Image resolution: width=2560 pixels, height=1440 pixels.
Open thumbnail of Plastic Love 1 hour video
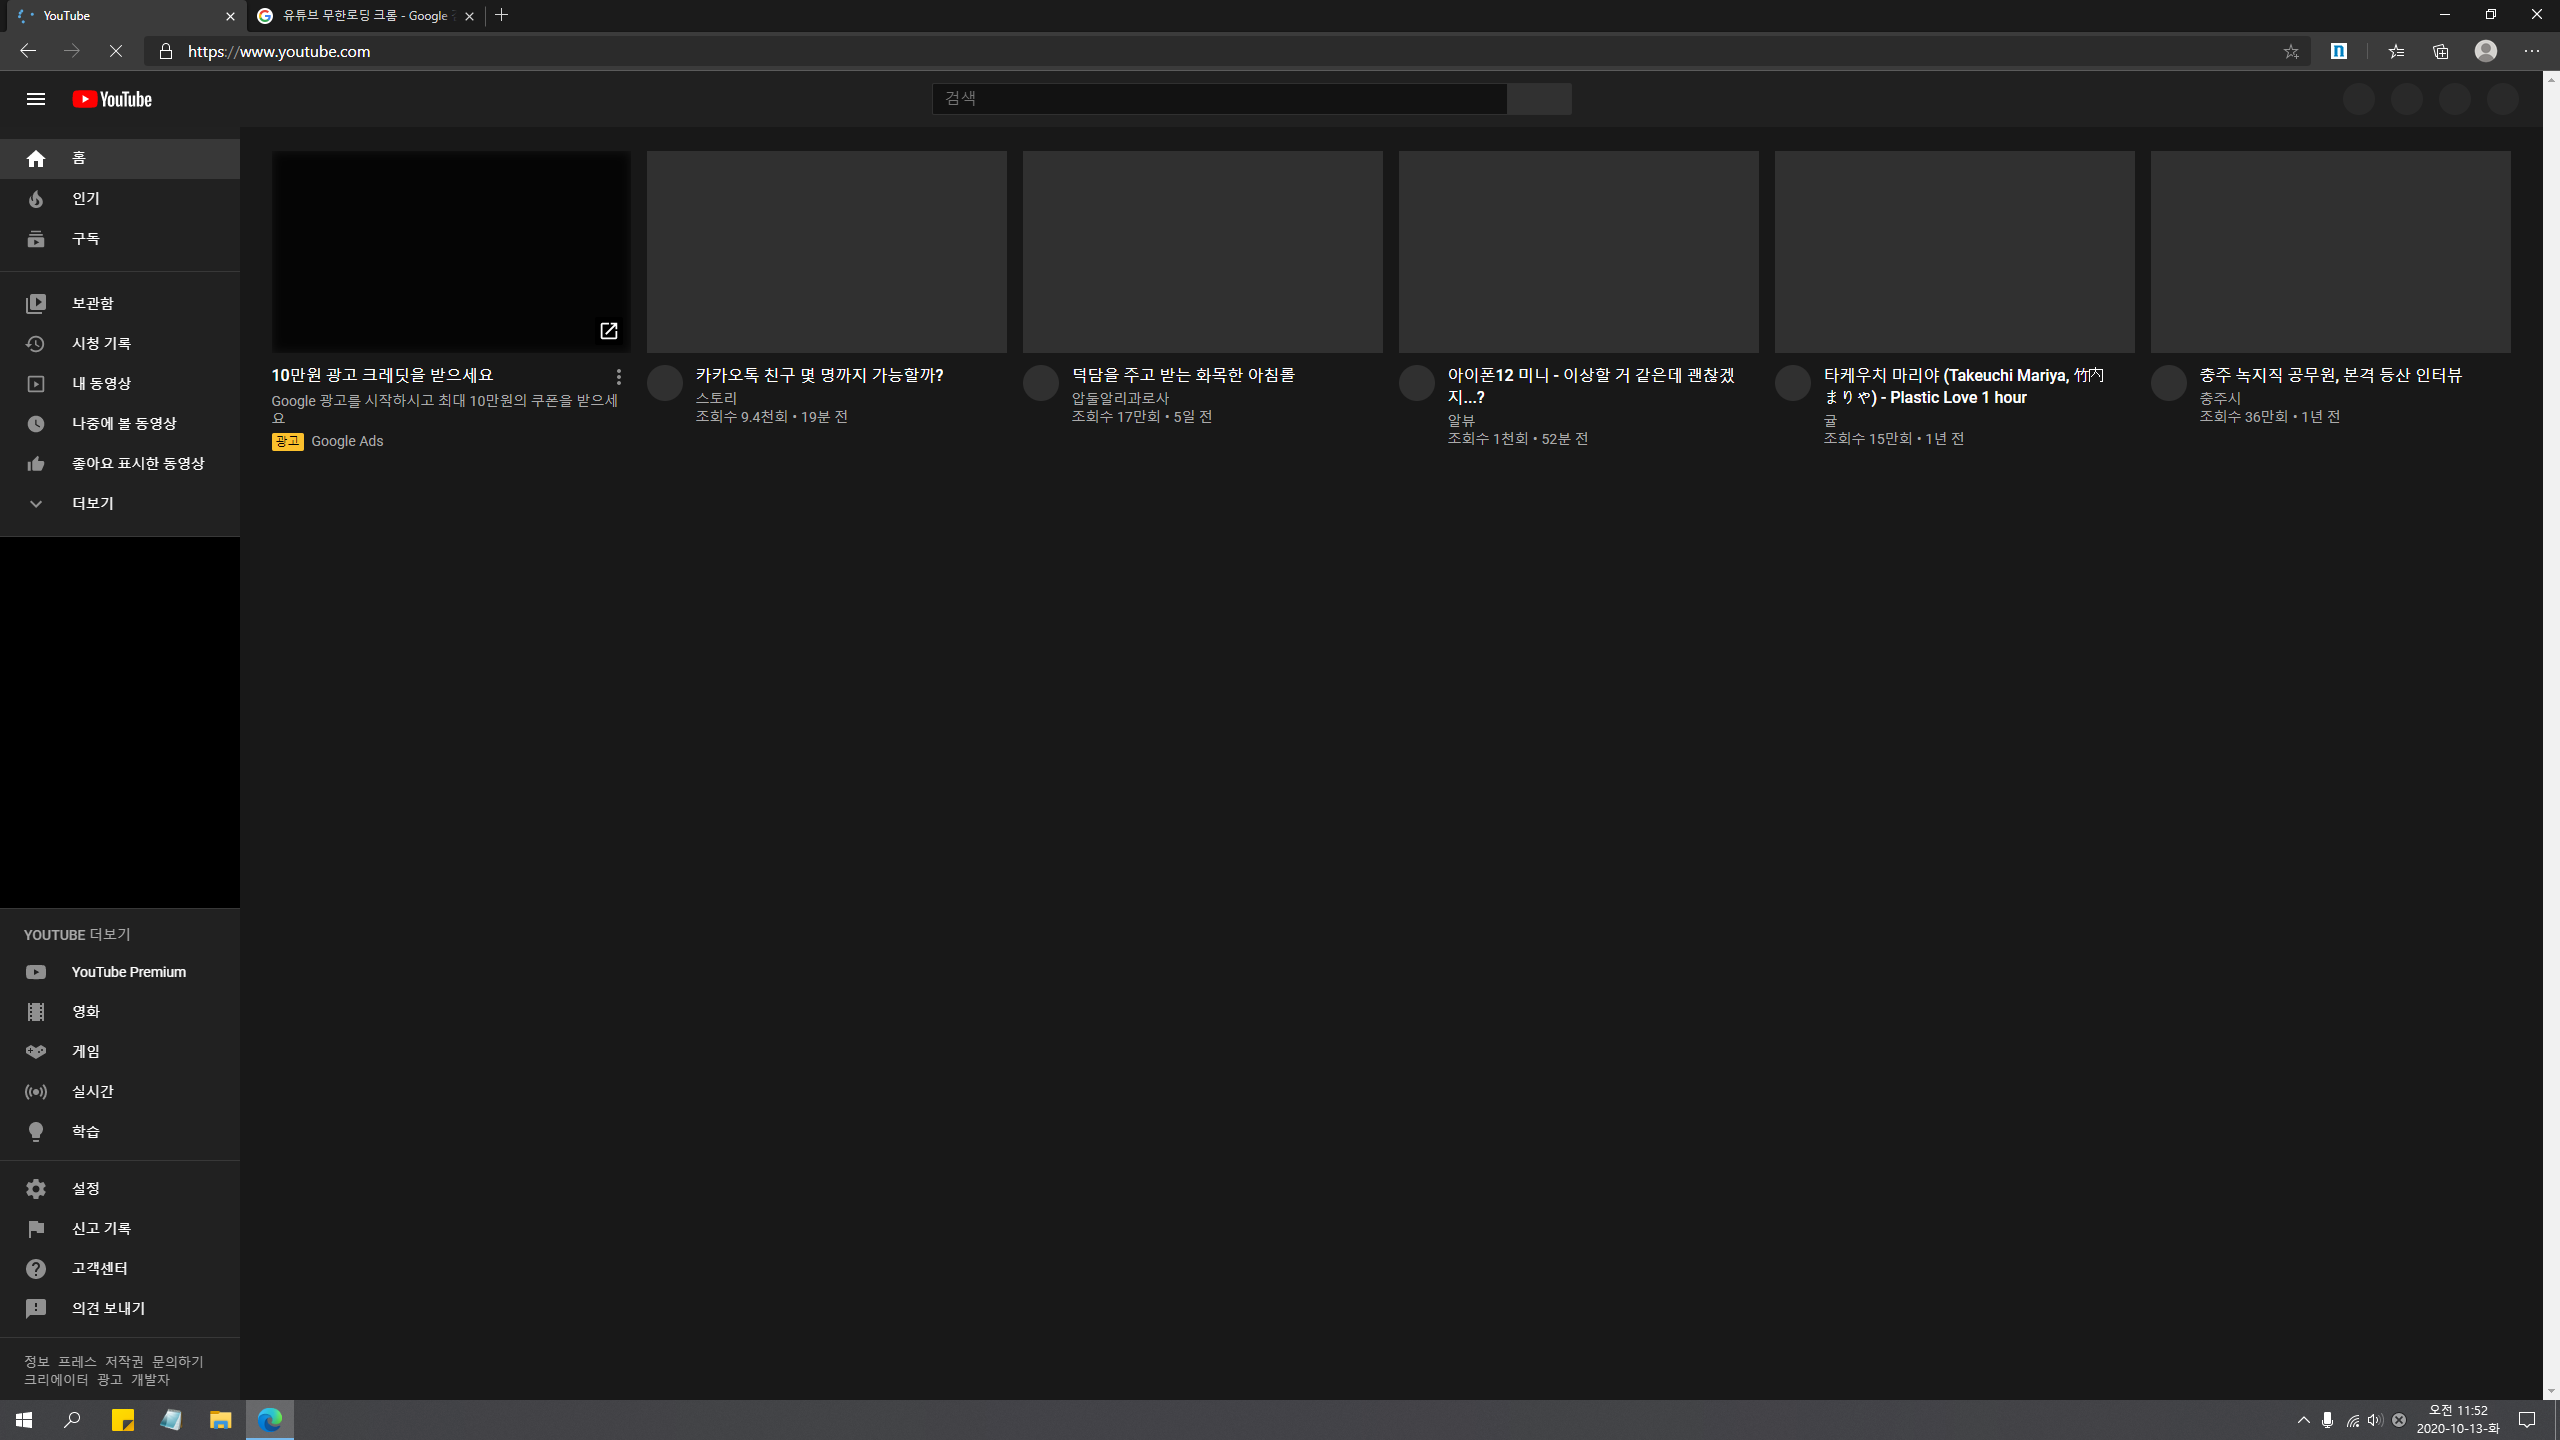pyautogui.click(x=1954, y=251)
